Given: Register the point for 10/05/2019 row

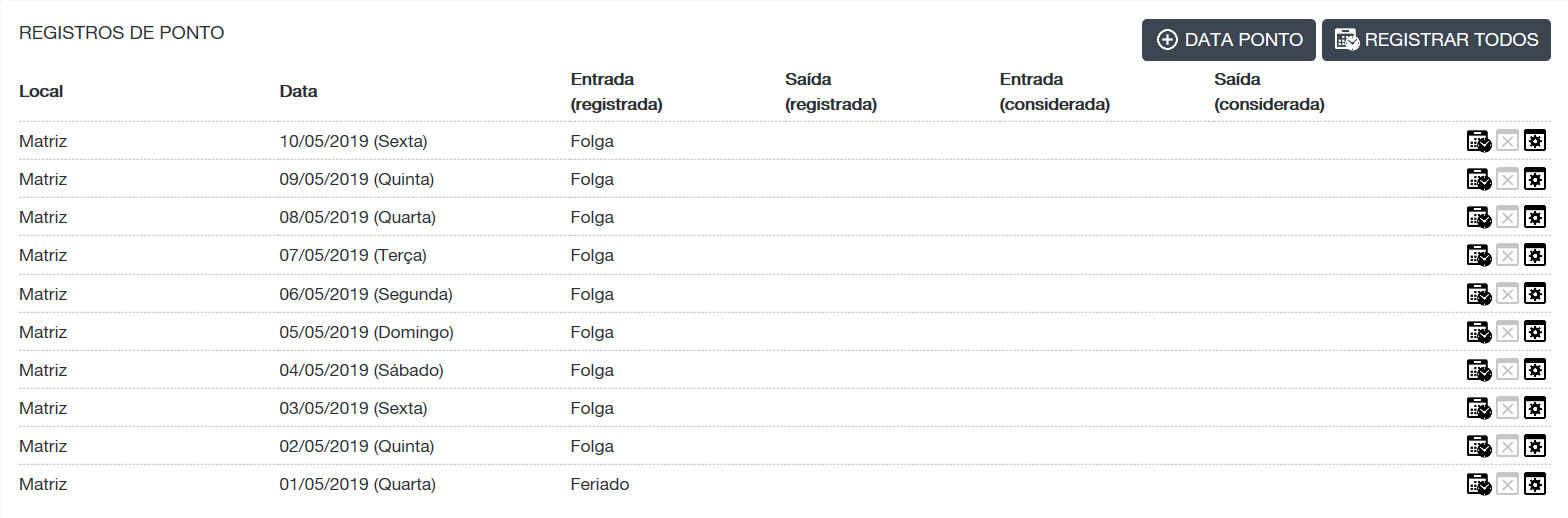Looking at the screenshot, I should [x=1478, y=142].
